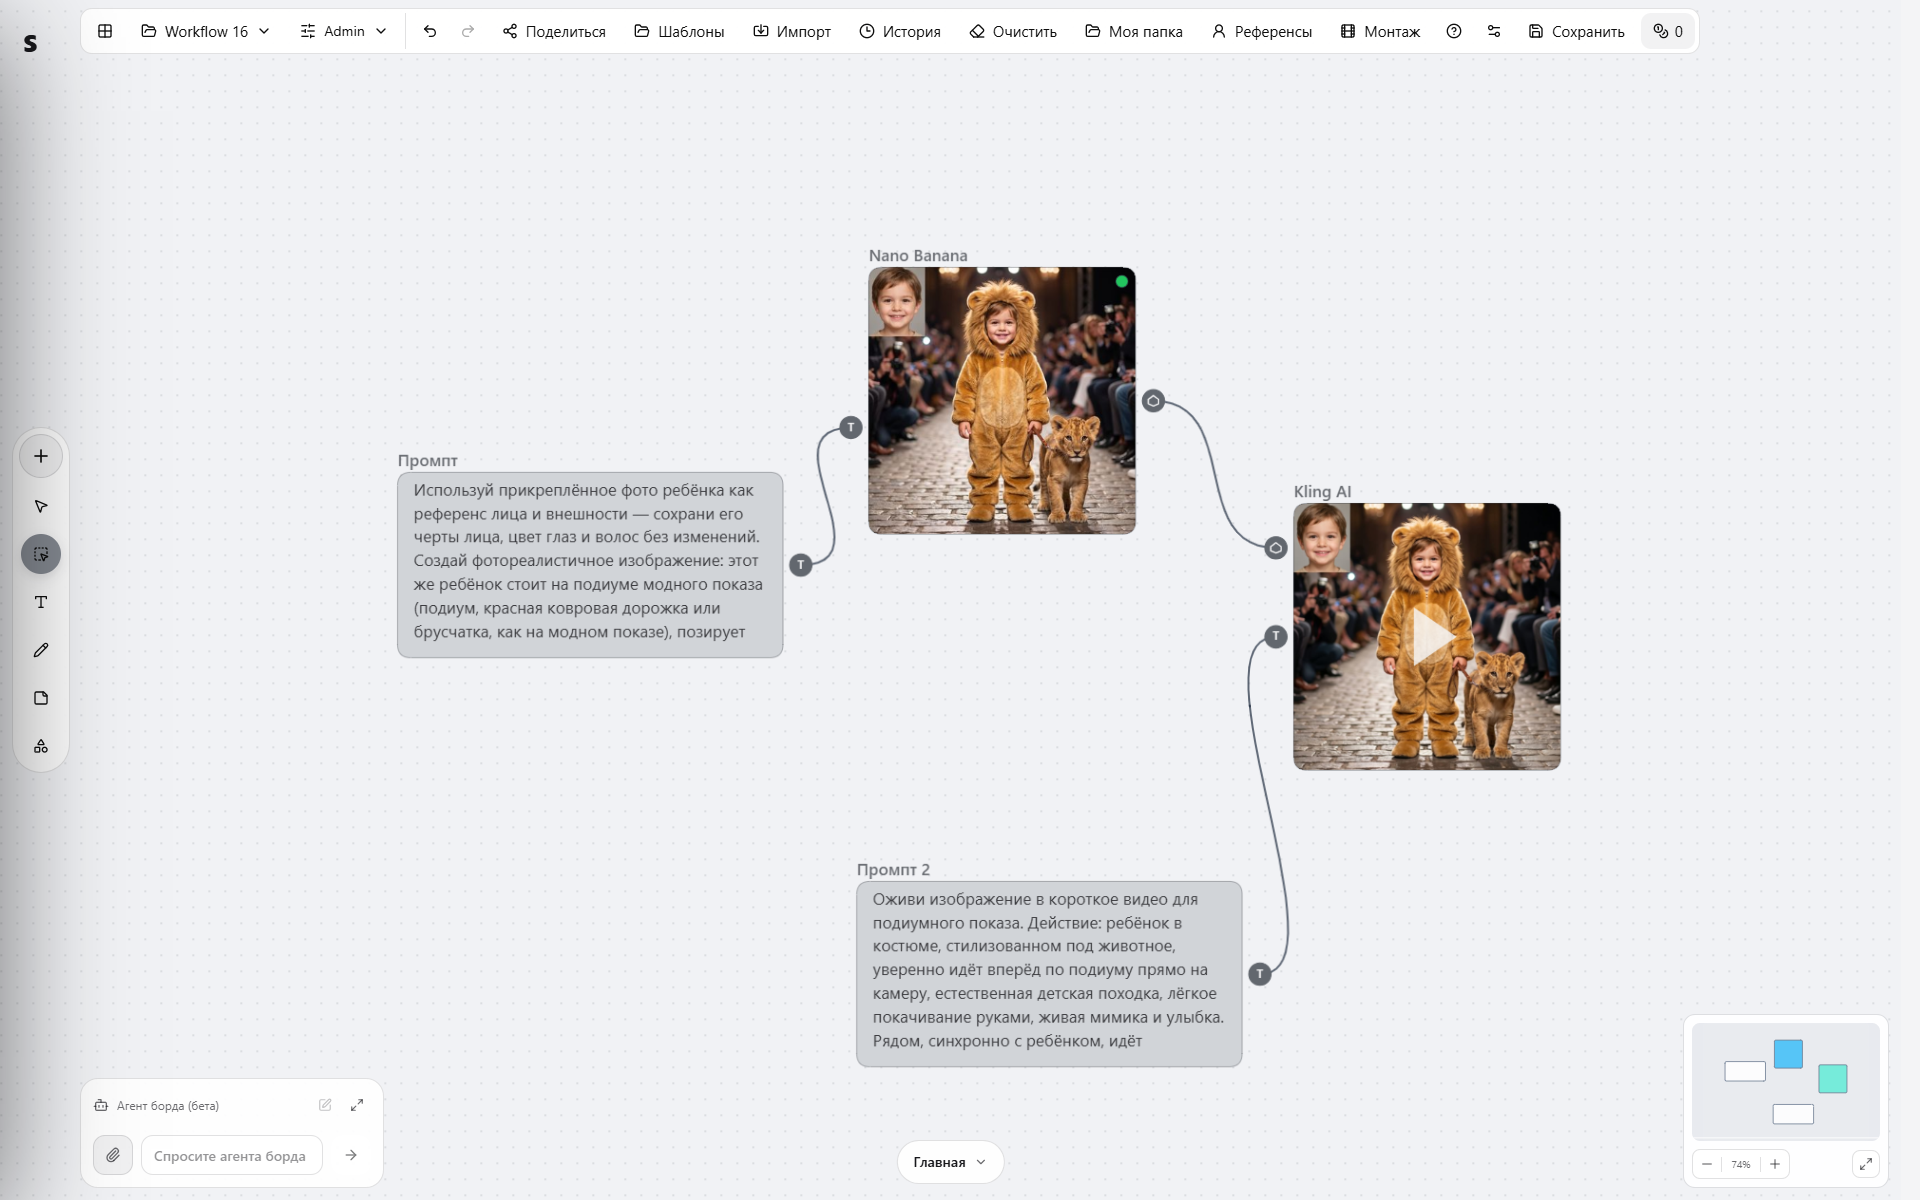
Task: Open the settings sliders icon in toolbar
Action: click(x=1494, y=31)
